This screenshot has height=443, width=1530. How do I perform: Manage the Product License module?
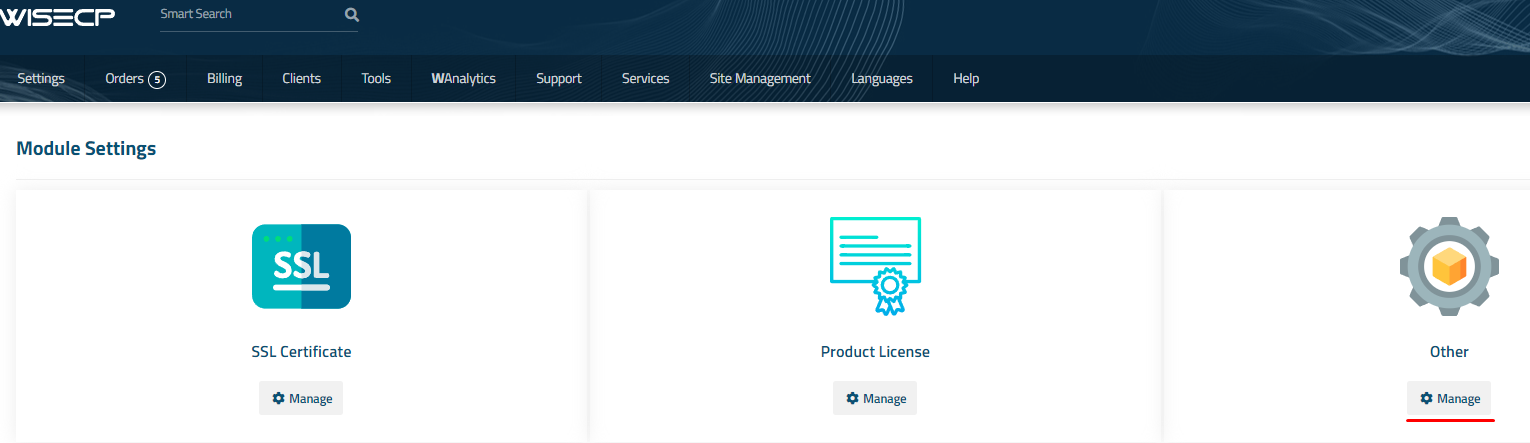pos(875,398)
